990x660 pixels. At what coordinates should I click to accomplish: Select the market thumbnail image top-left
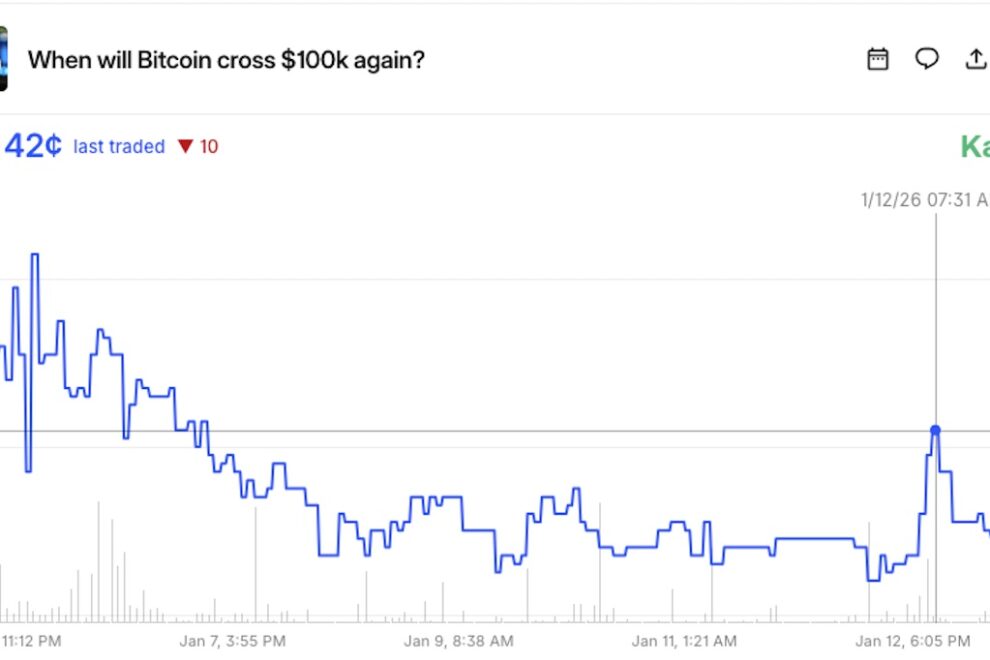(x=5, y=59)
